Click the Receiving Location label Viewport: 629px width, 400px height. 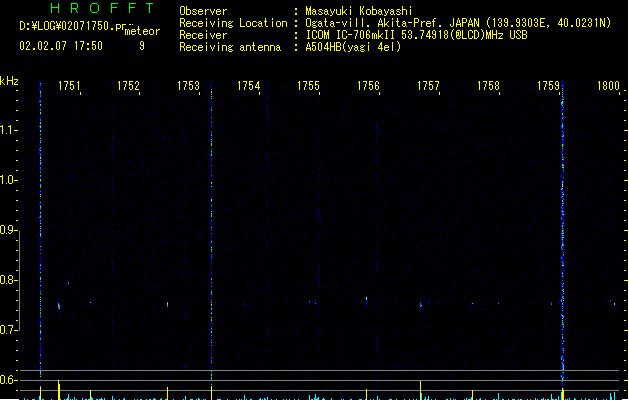[x=233, y=23]
